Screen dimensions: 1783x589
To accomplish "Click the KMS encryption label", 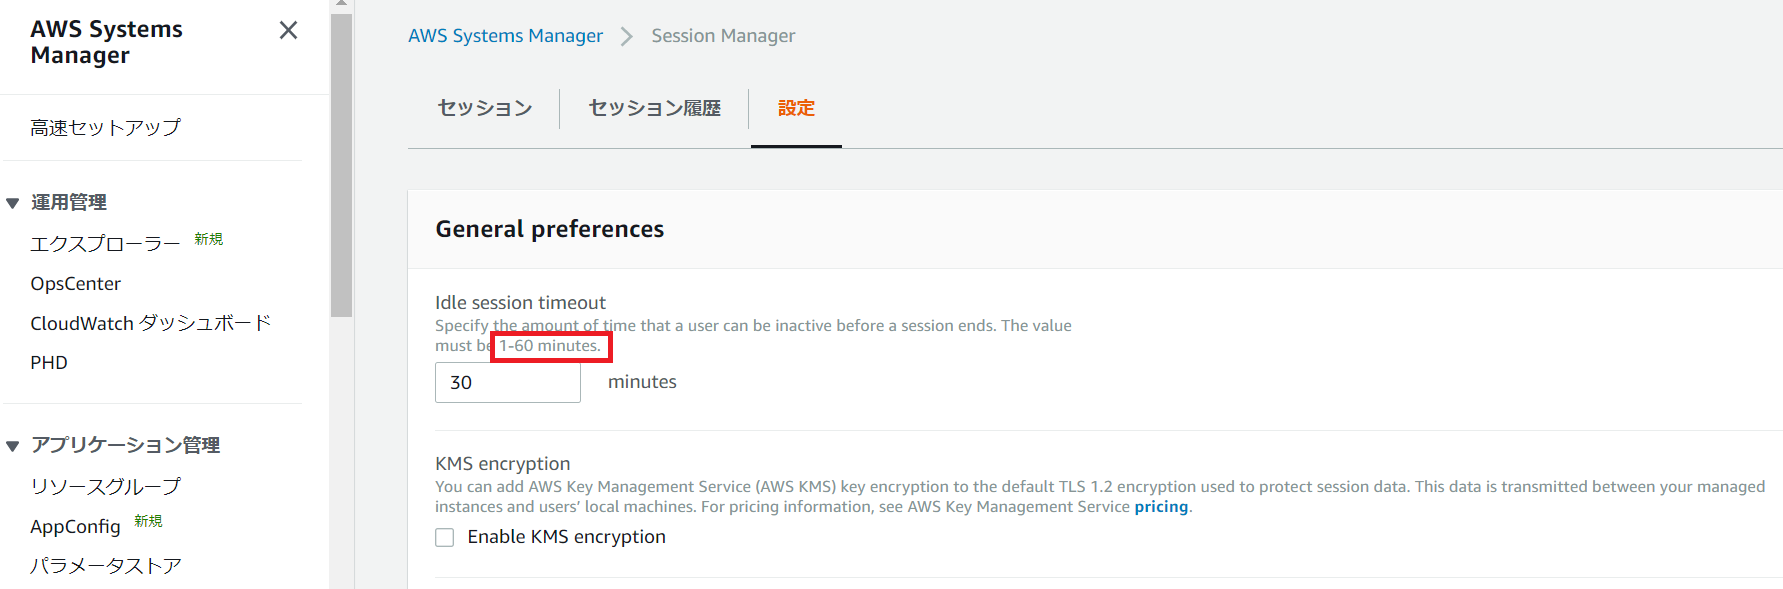I will coord(503,464).
